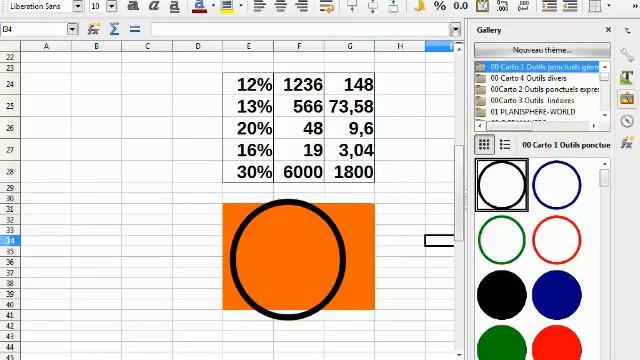Toggle underline formatting in the toolbar
640x360 pixels.
(x=174, y=6)
